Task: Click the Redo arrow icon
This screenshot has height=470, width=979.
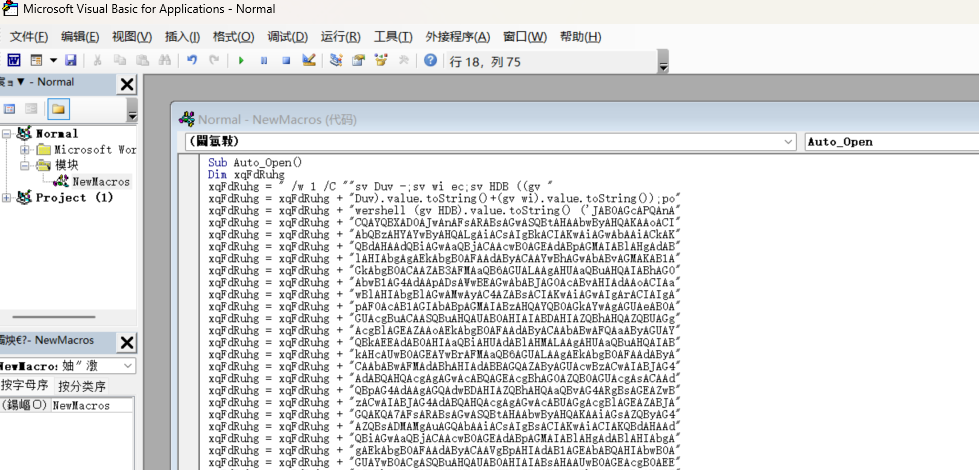Action: [214, 61]
